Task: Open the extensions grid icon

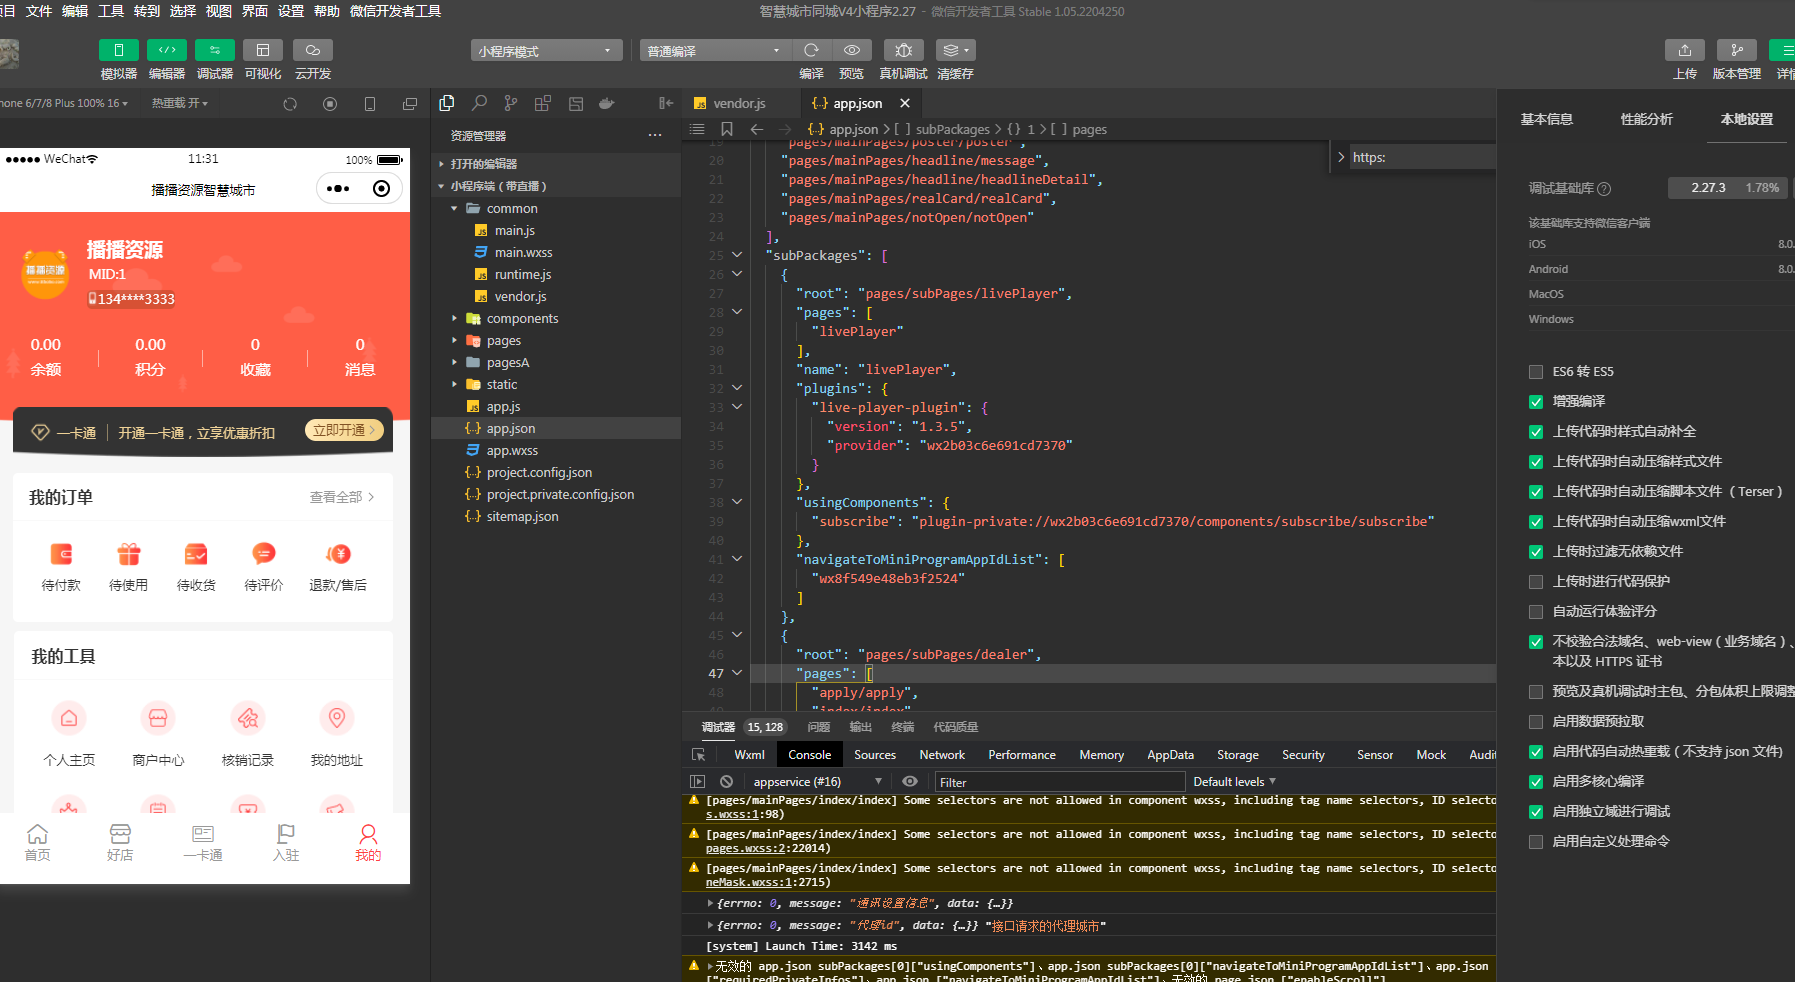Action: pyautogui.click(x=543, y=103)
